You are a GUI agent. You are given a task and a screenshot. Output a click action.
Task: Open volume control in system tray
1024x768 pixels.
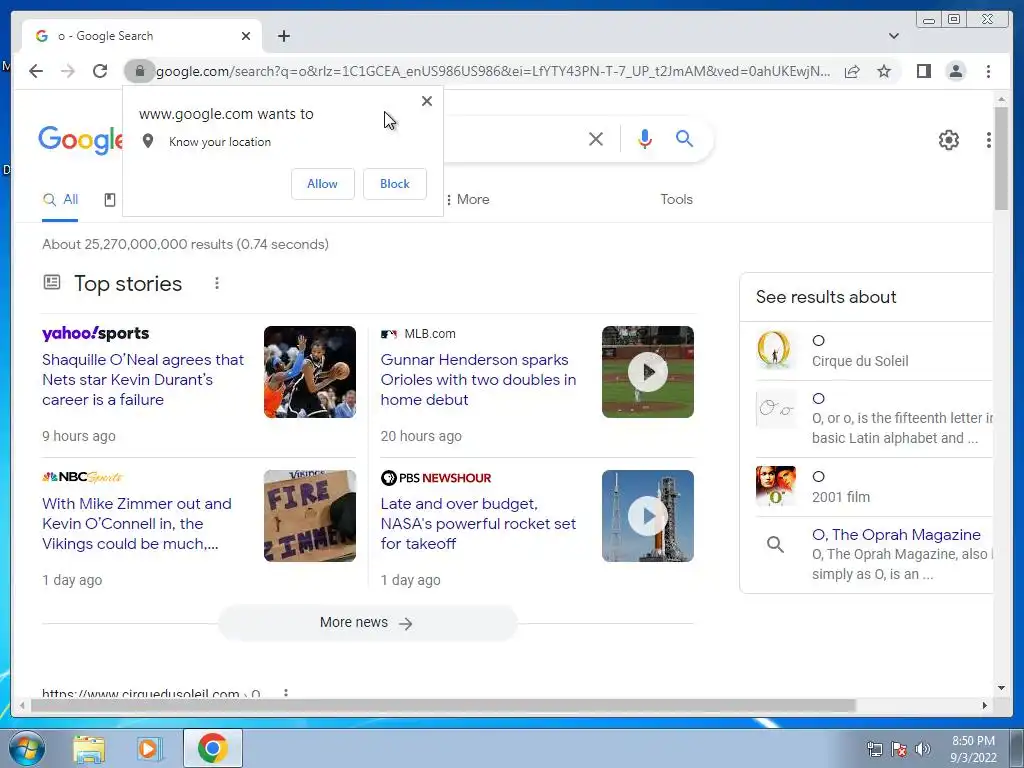(x=923, y=749)
